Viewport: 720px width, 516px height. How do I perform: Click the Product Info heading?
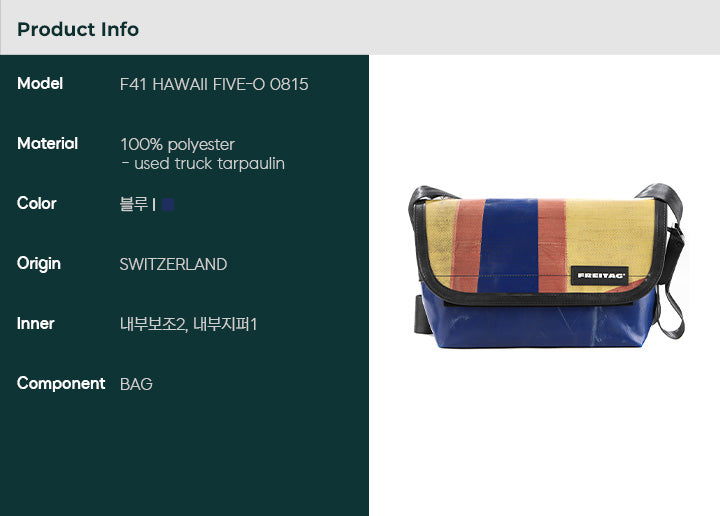pos(78,29)
